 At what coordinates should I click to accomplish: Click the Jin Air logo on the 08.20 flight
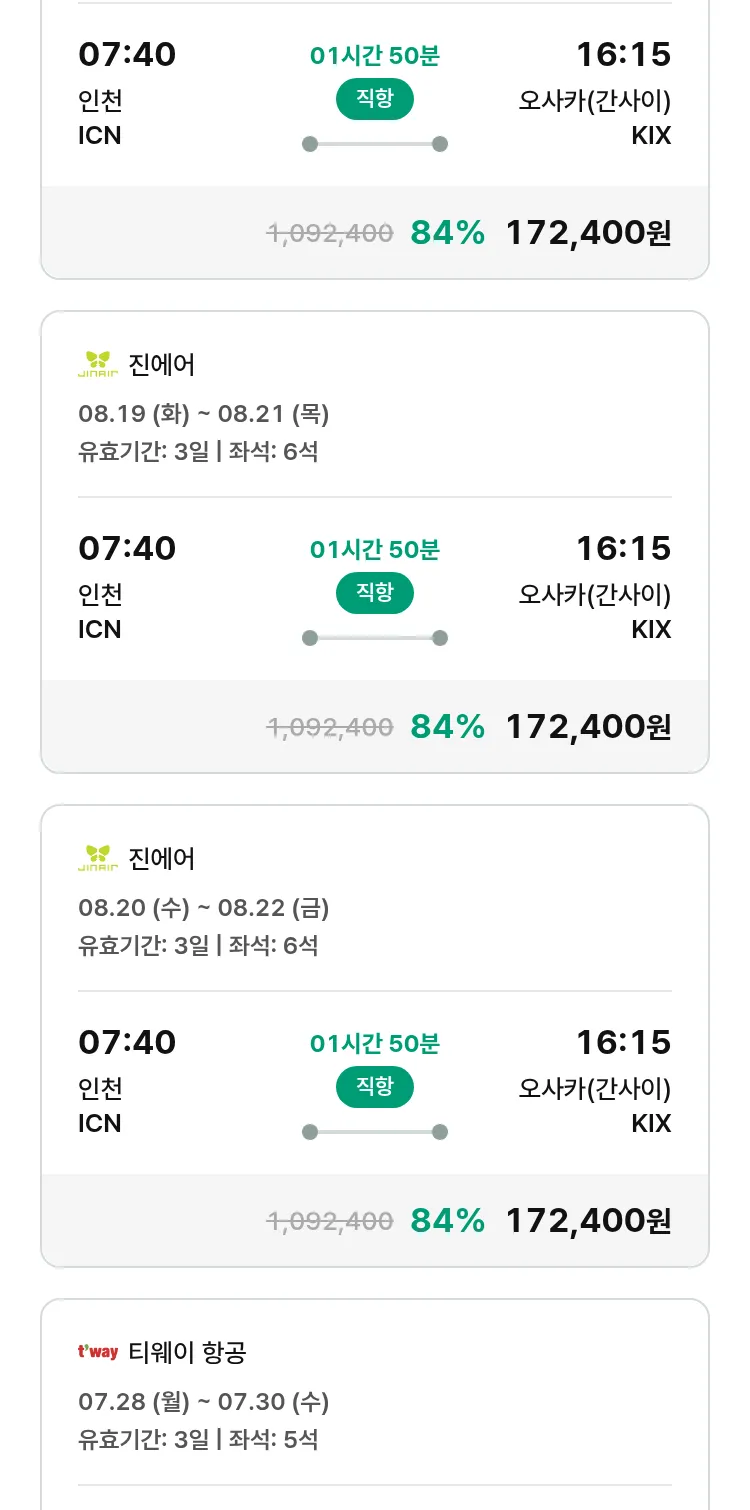pyautogui.click(x=97, y=858)
